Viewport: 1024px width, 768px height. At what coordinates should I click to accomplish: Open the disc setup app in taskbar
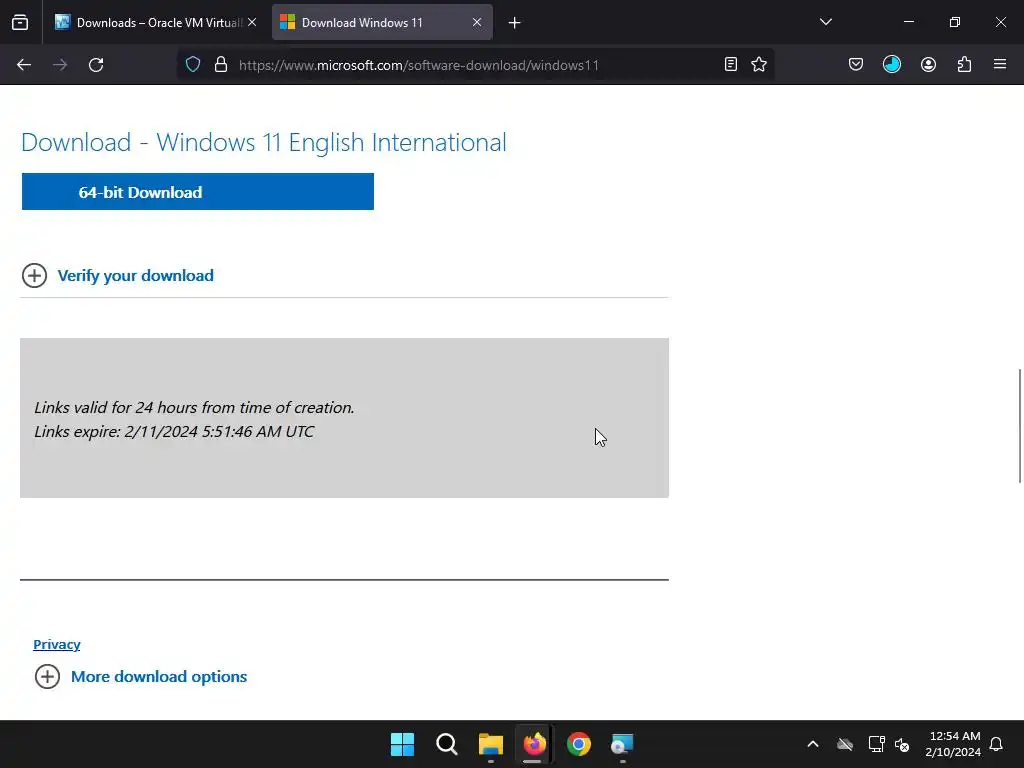point(622,744)
